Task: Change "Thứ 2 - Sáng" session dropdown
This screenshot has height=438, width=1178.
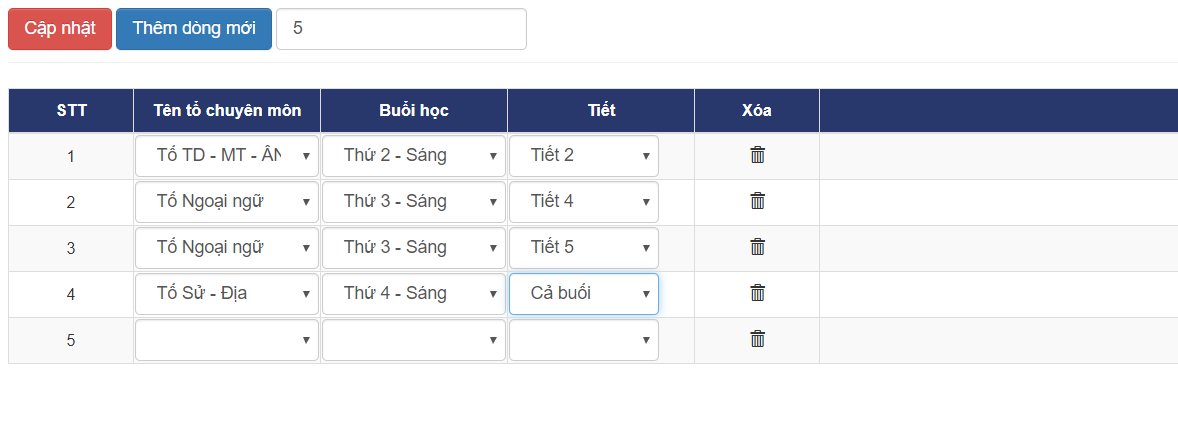Action: [414, 156]
